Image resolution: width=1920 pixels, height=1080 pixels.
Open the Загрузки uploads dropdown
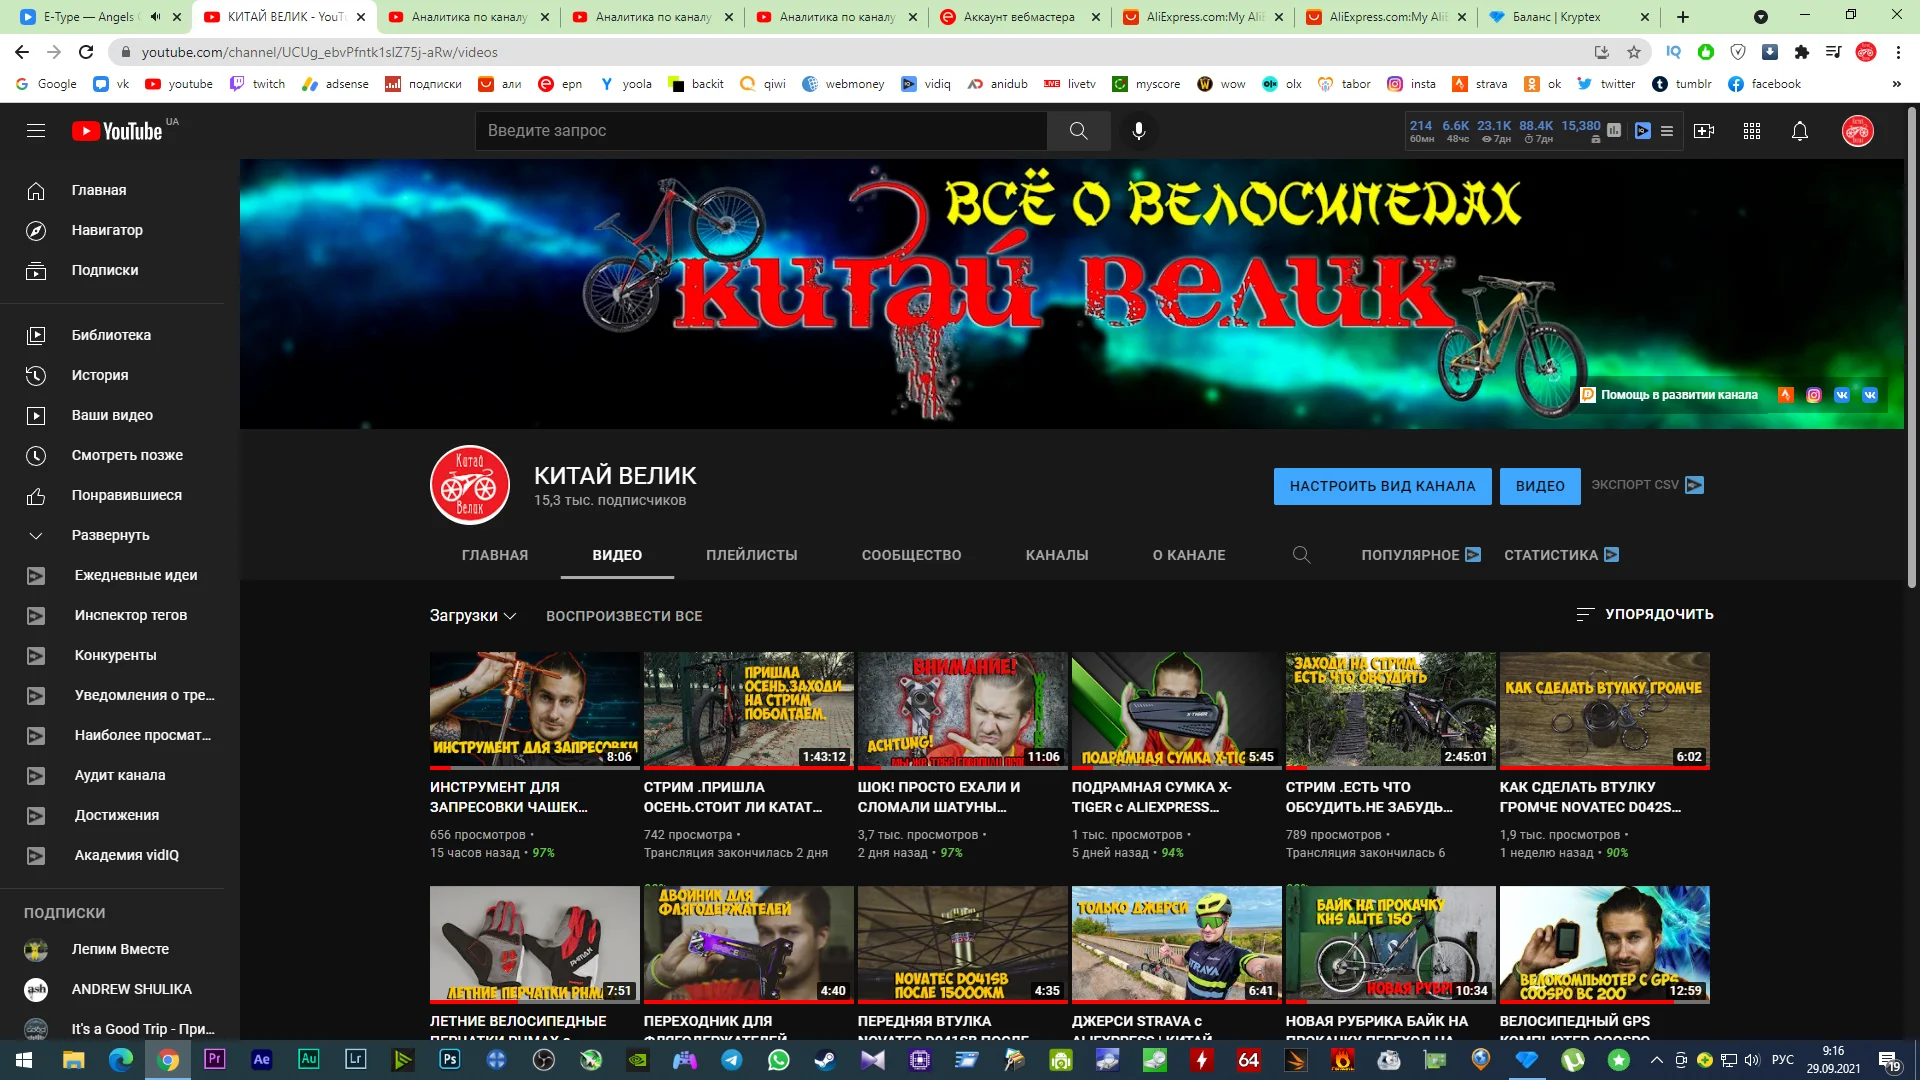[x=473, y=616]
